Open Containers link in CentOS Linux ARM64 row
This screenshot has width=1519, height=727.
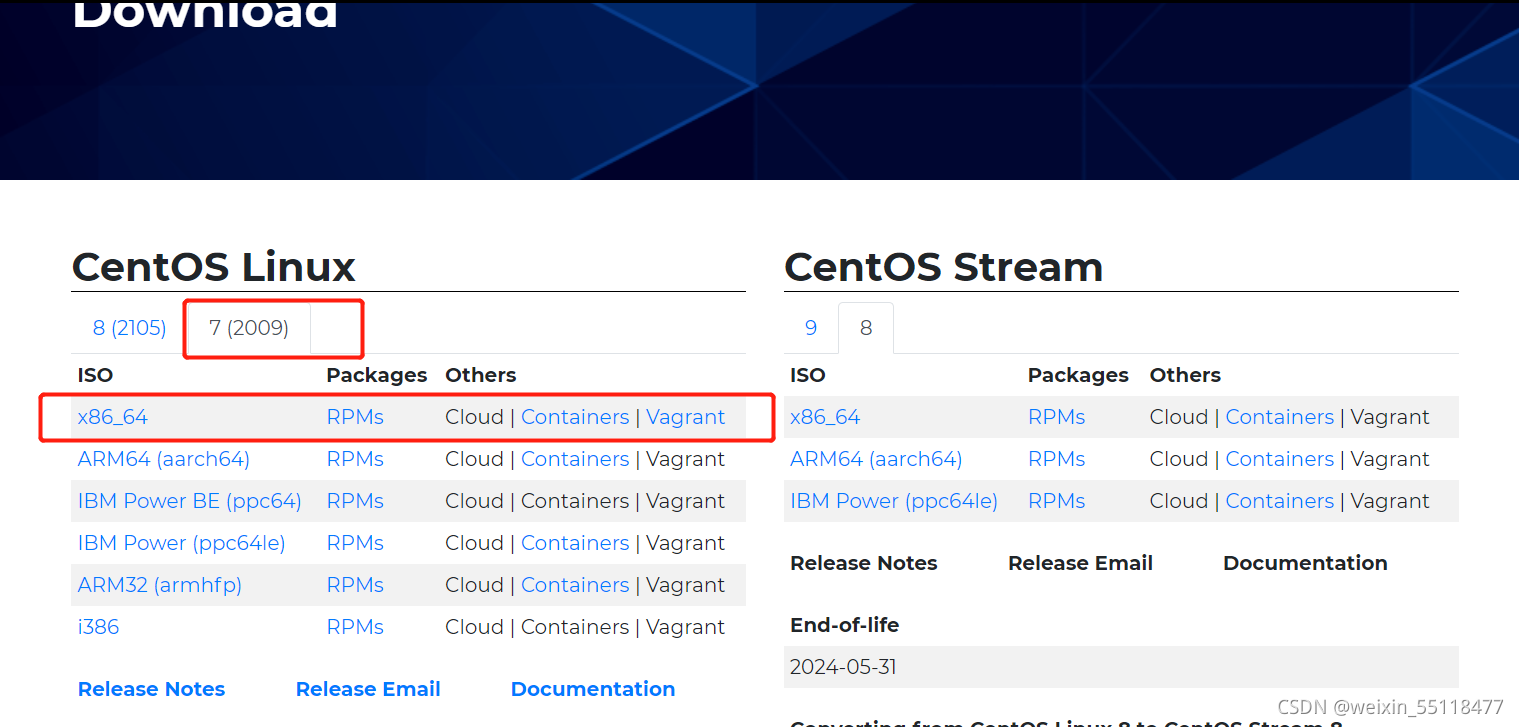coord(575,459)
